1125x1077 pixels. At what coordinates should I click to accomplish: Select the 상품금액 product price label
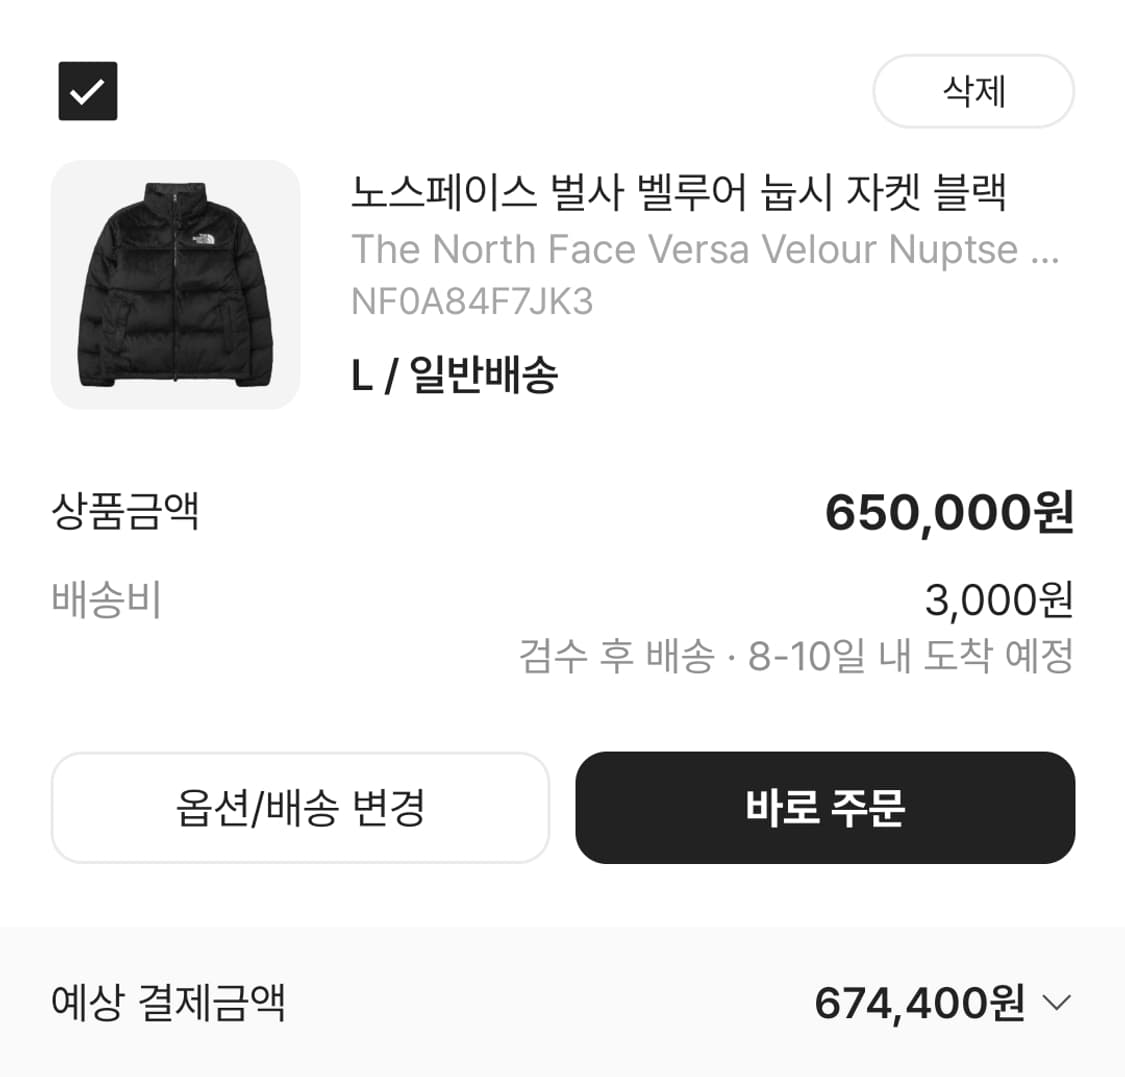point(126,512)
